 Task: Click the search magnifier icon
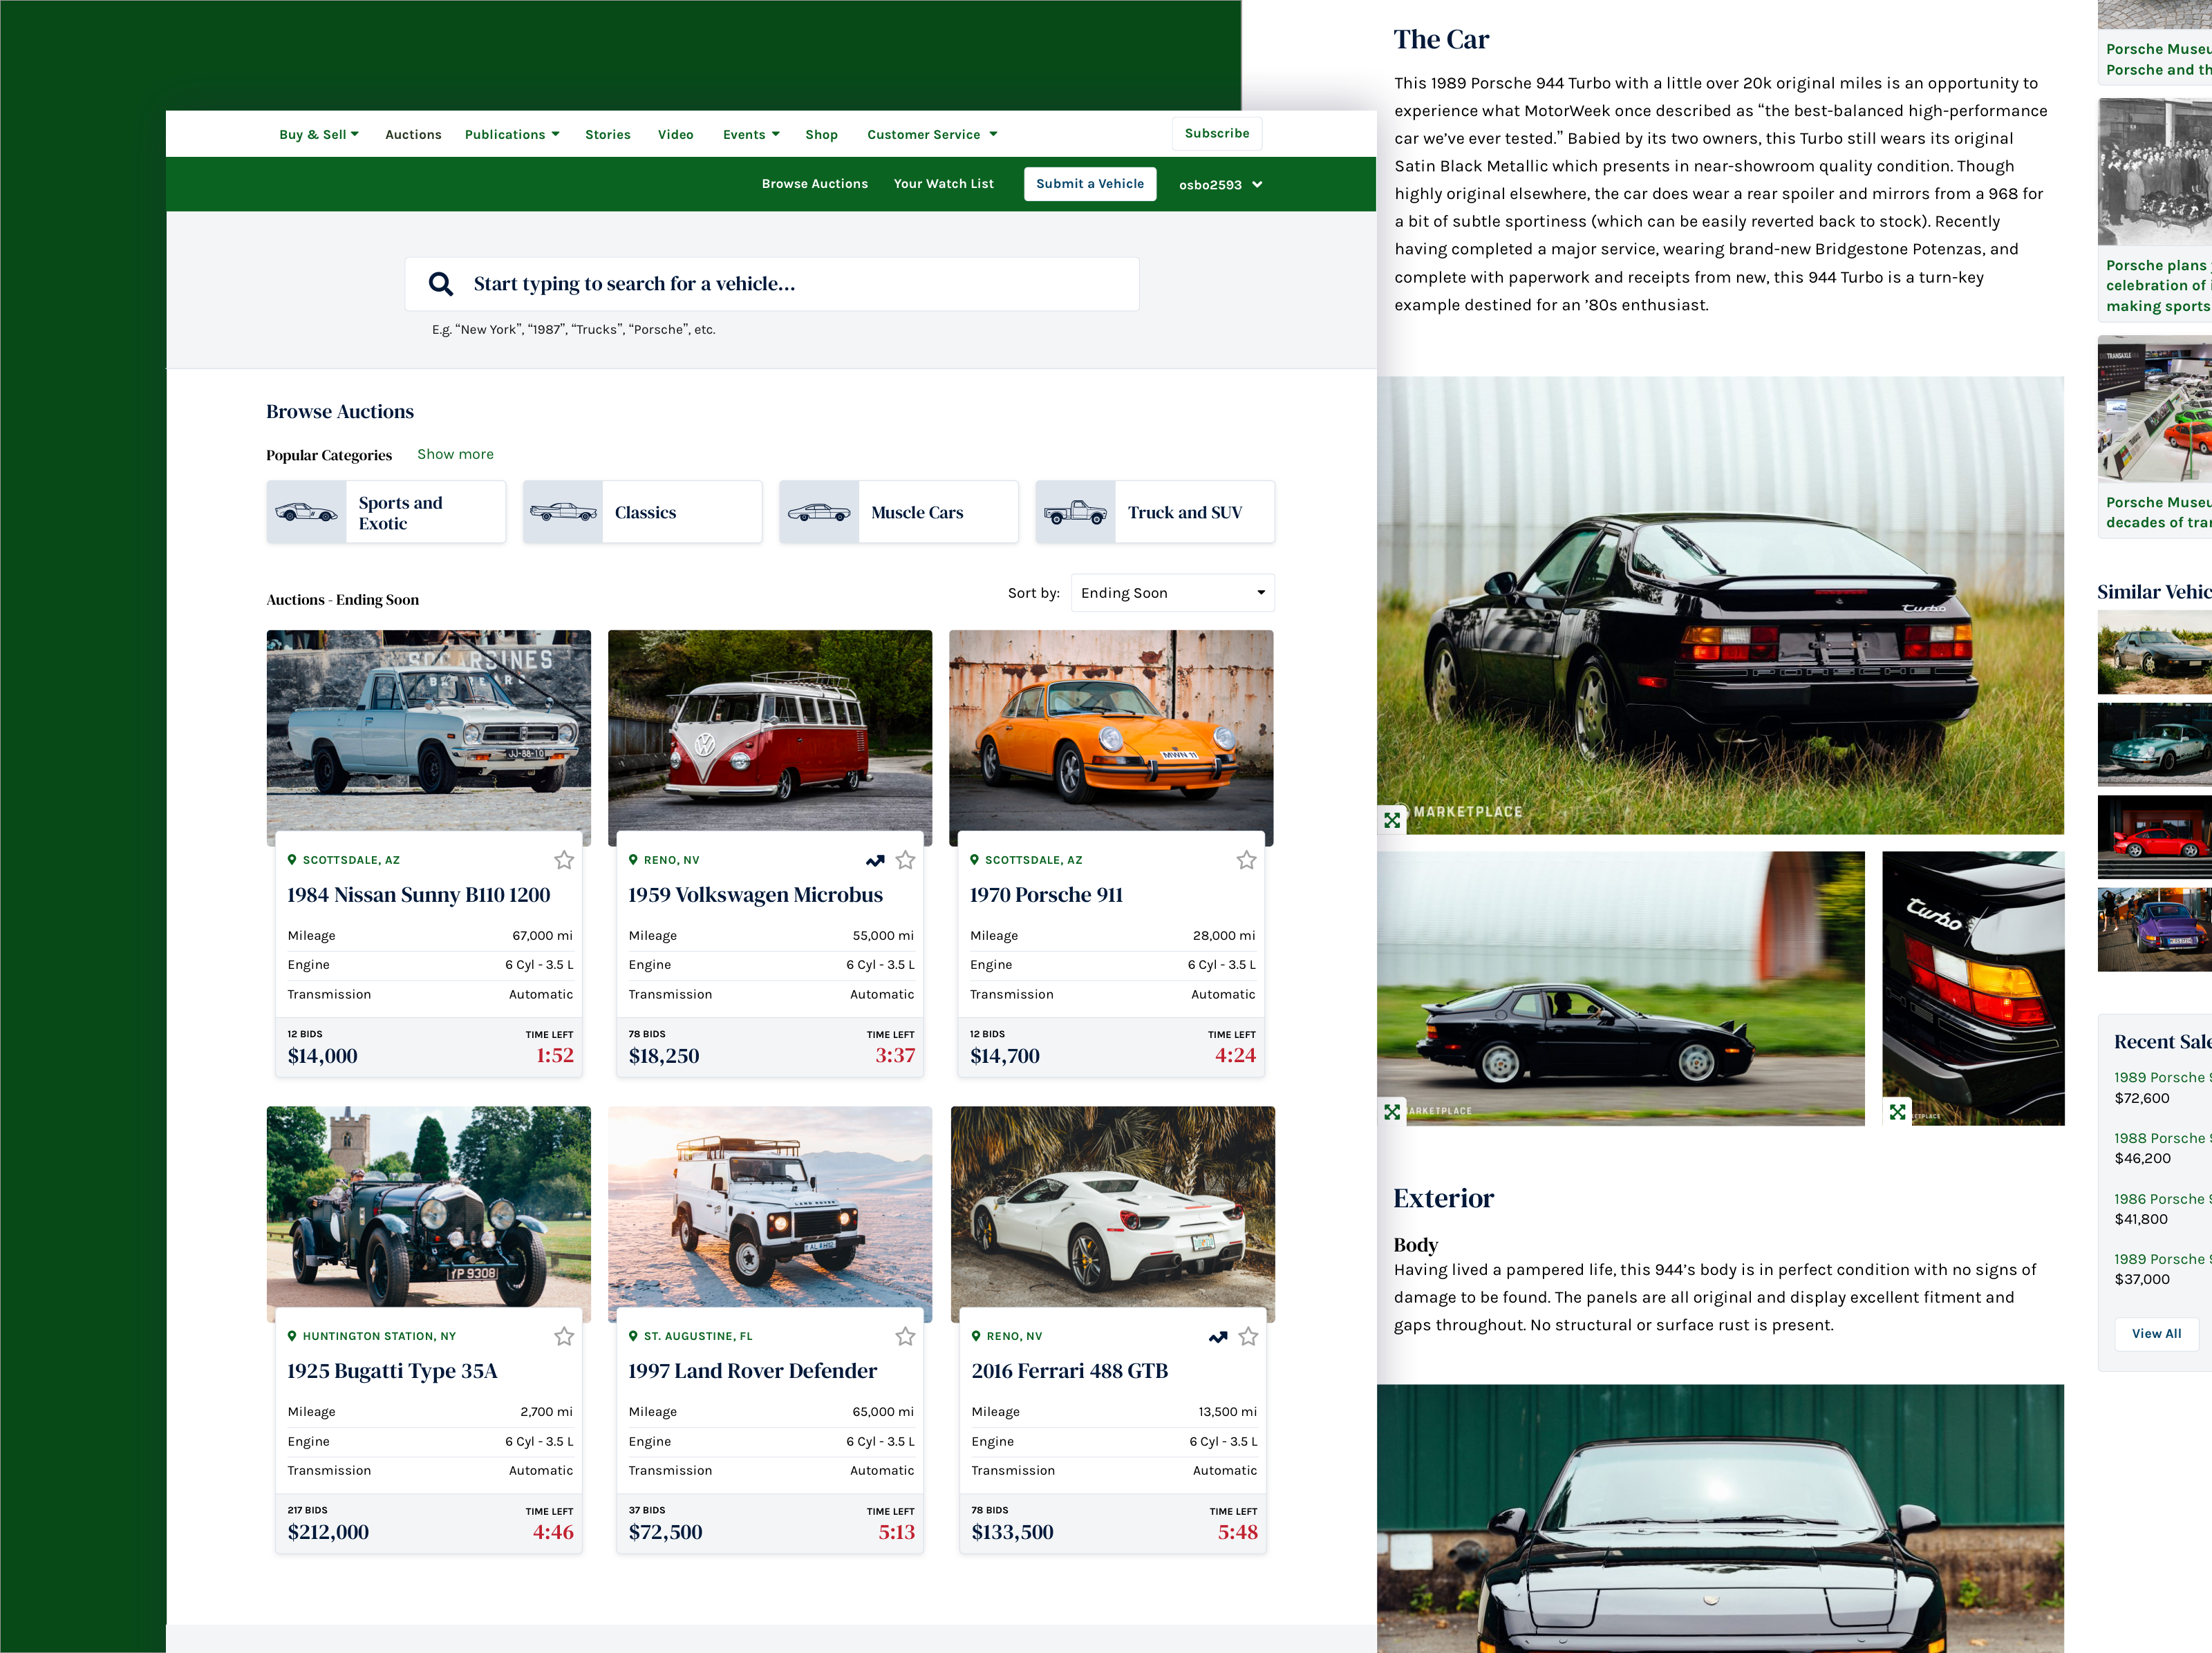click(x=440, y=284)
